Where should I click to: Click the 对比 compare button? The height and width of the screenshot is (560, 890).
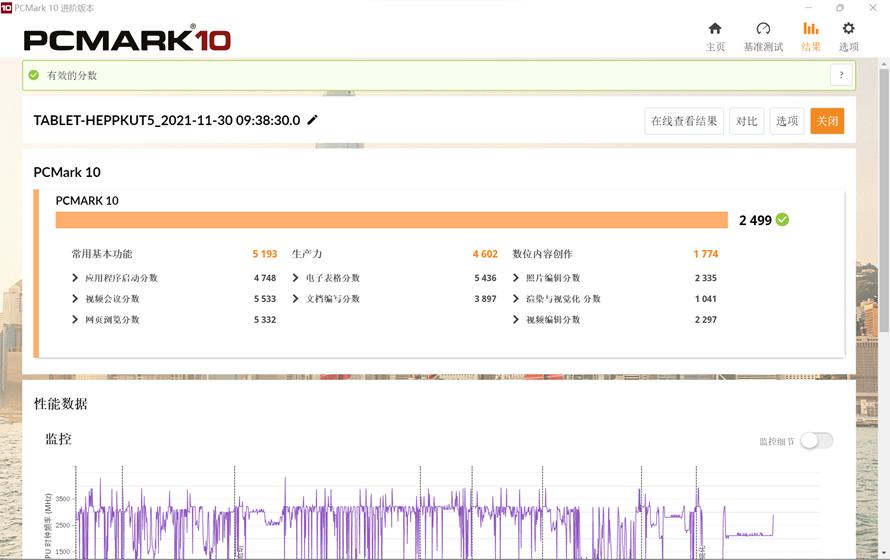coord(746,121)
